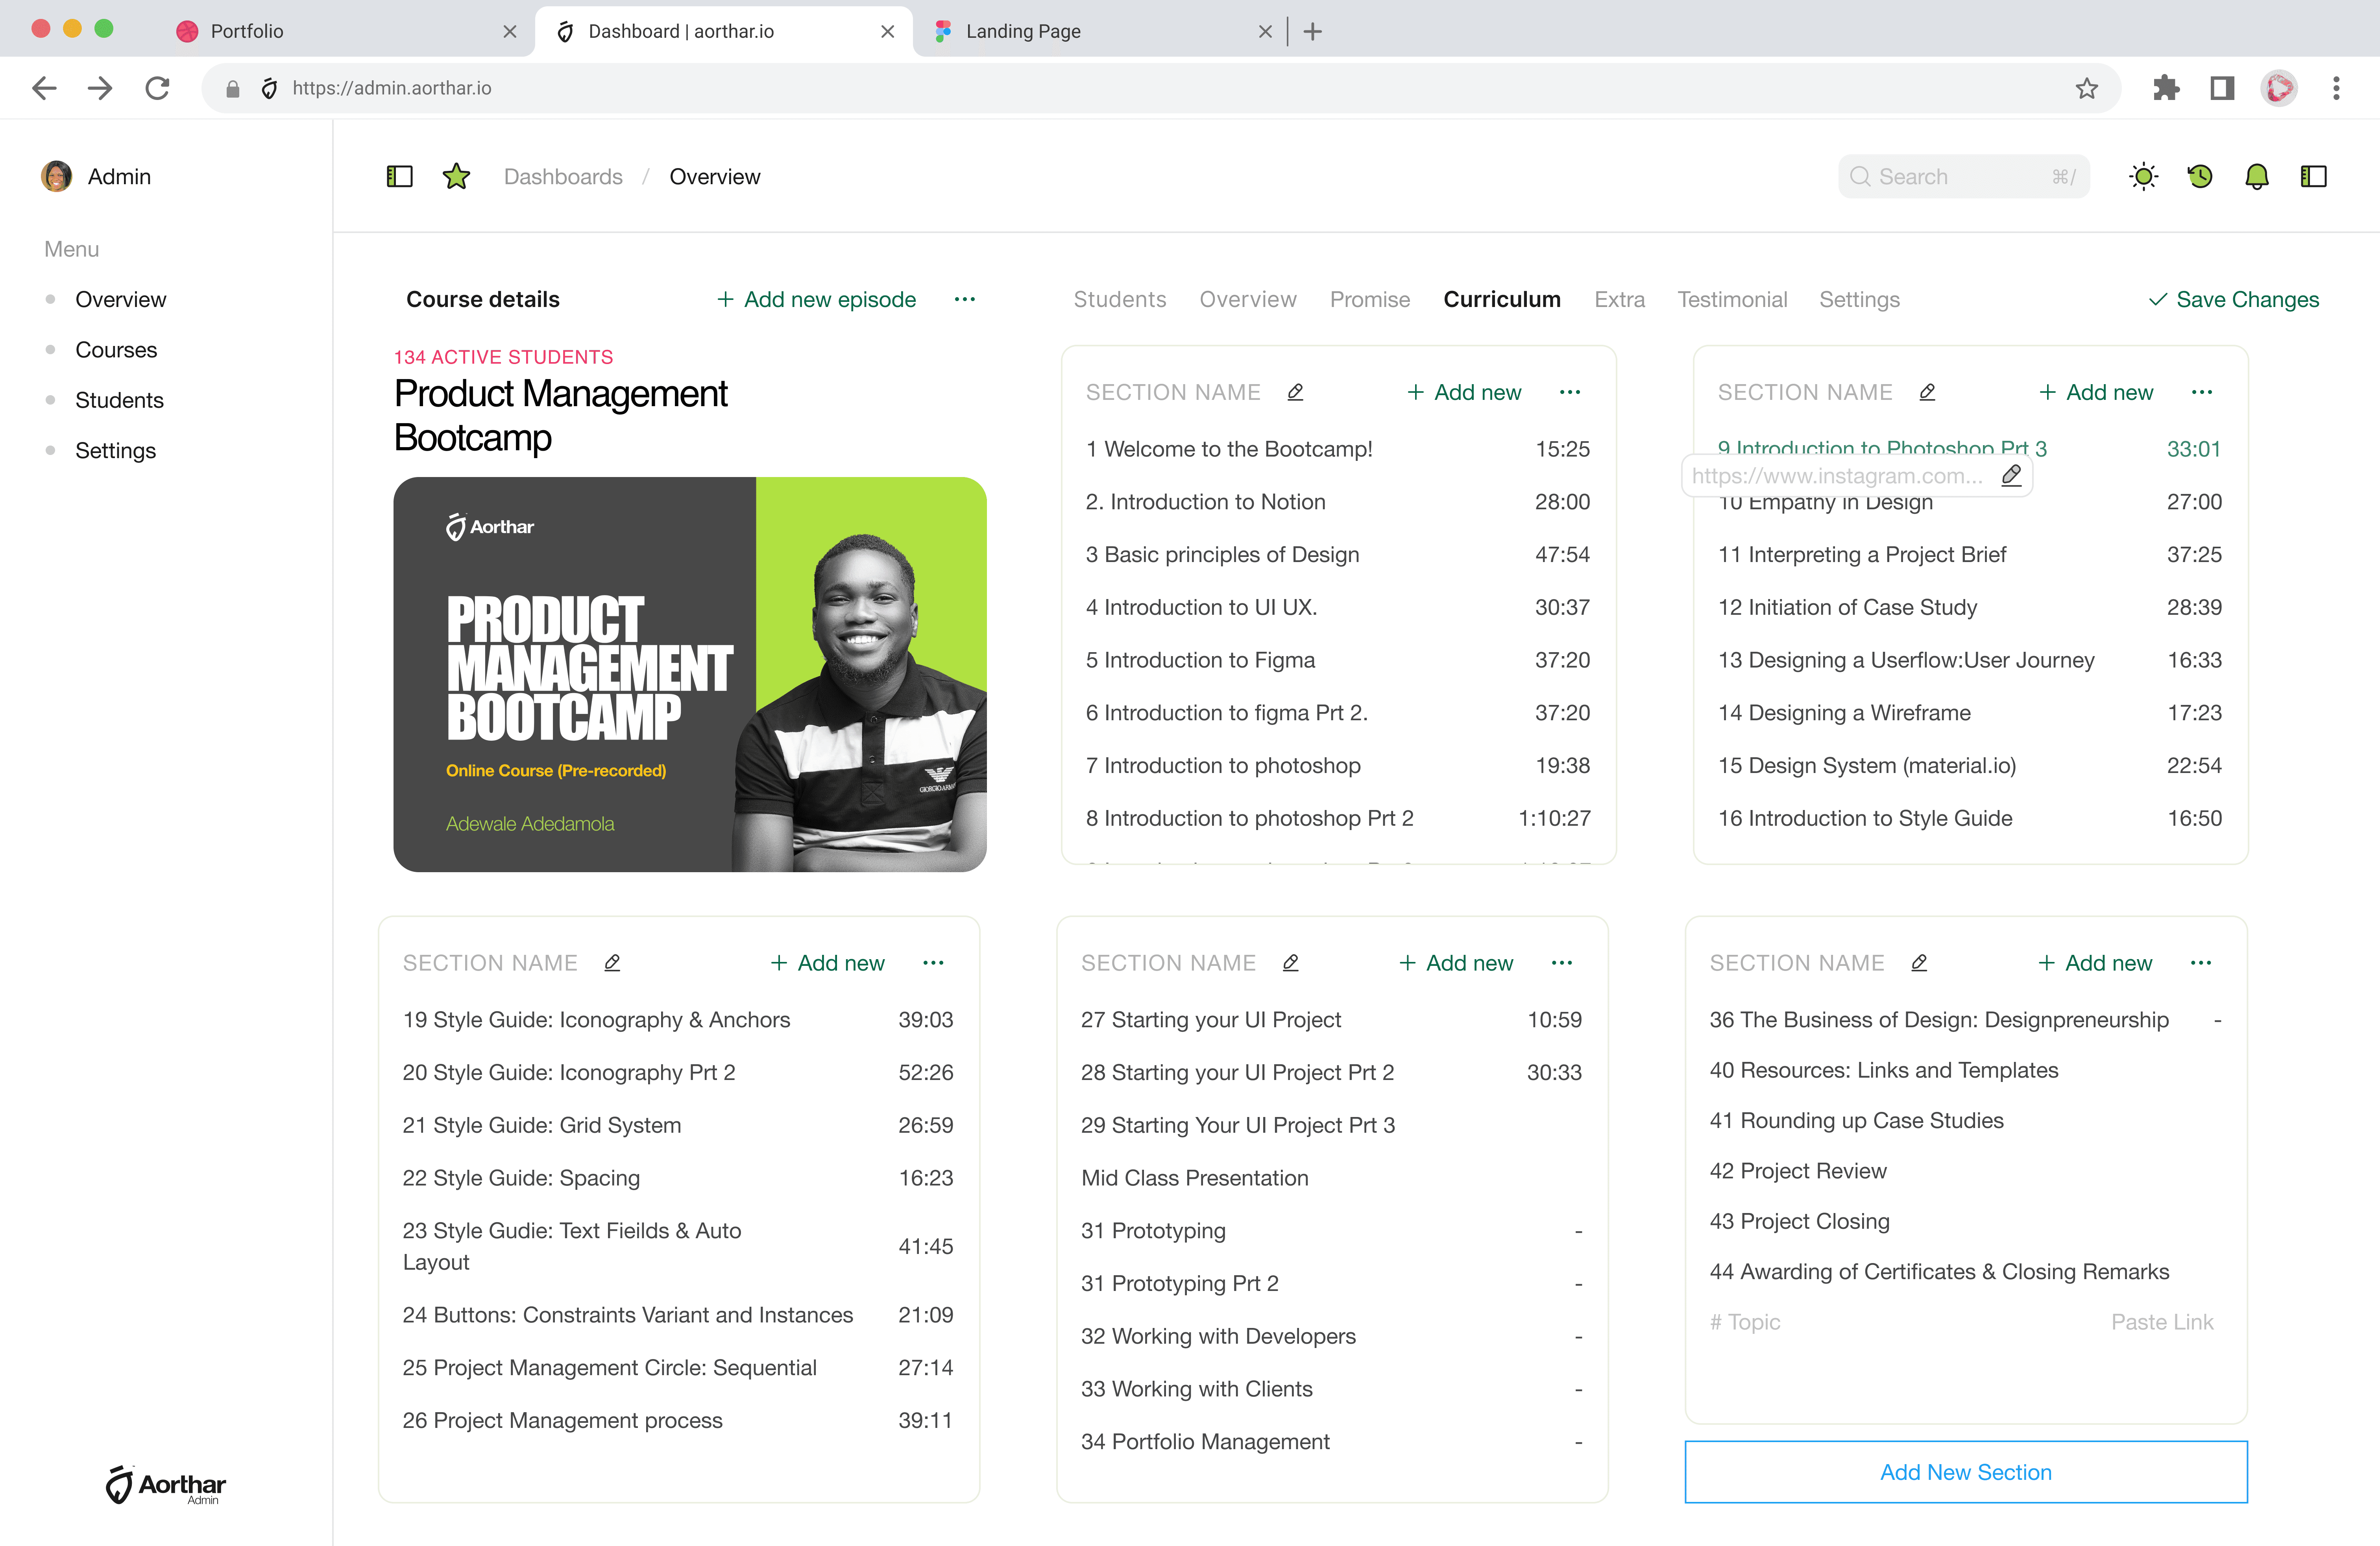Open the Overview course tab

[1247, 299]
